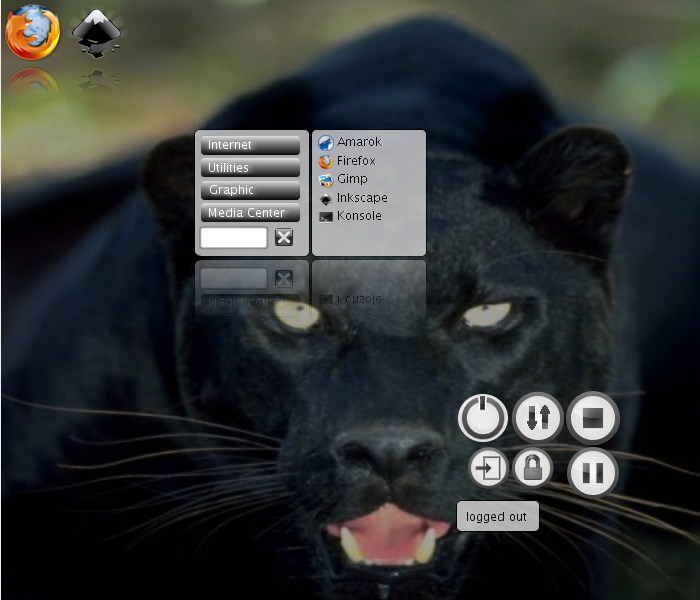Launch Amarok from the app list

[358, 142]
